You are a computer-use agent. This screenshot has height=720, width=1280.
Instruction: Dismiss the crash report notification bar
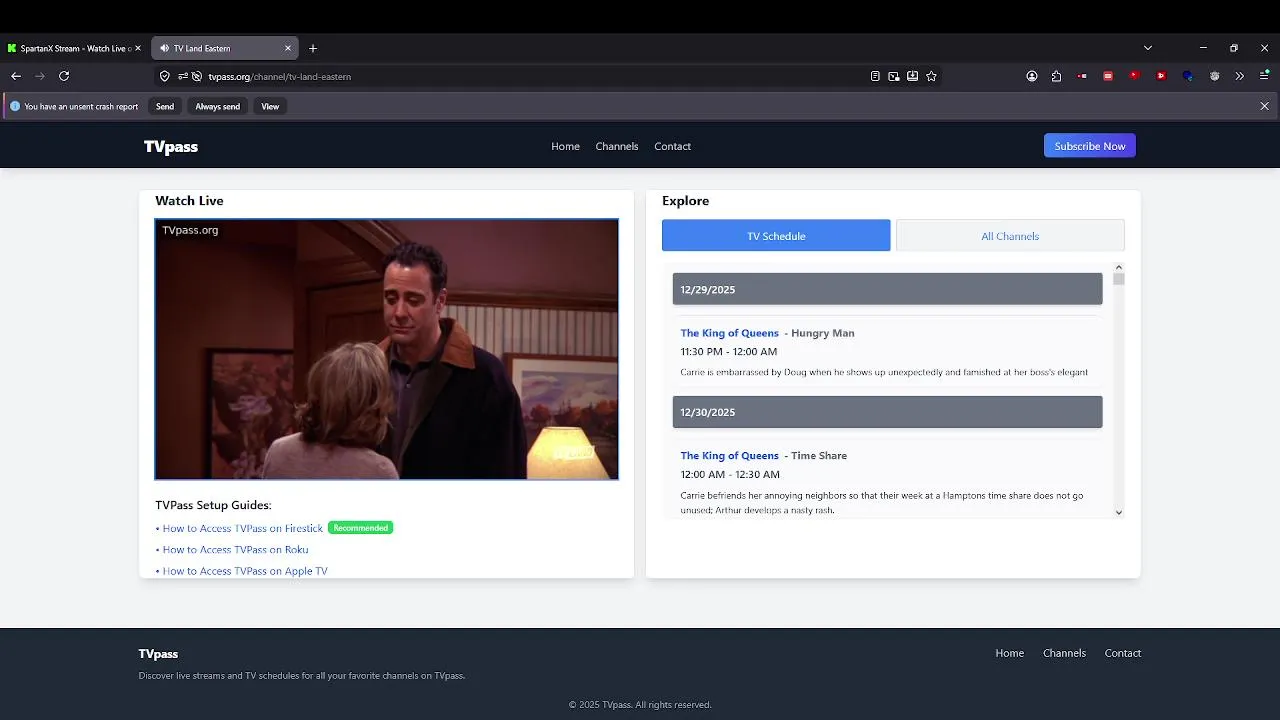pyautogui.click(x=1265, y=106)
